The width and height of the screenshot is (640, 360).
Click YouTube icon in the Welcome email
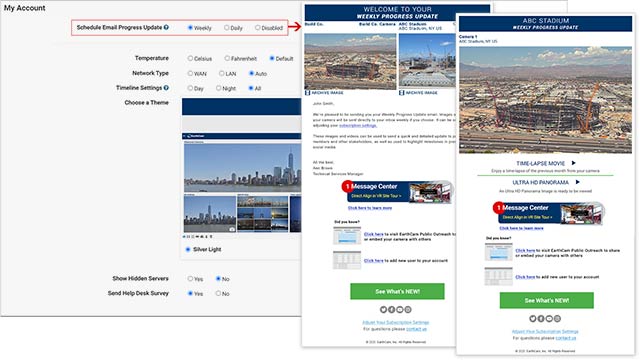(400, 309)
